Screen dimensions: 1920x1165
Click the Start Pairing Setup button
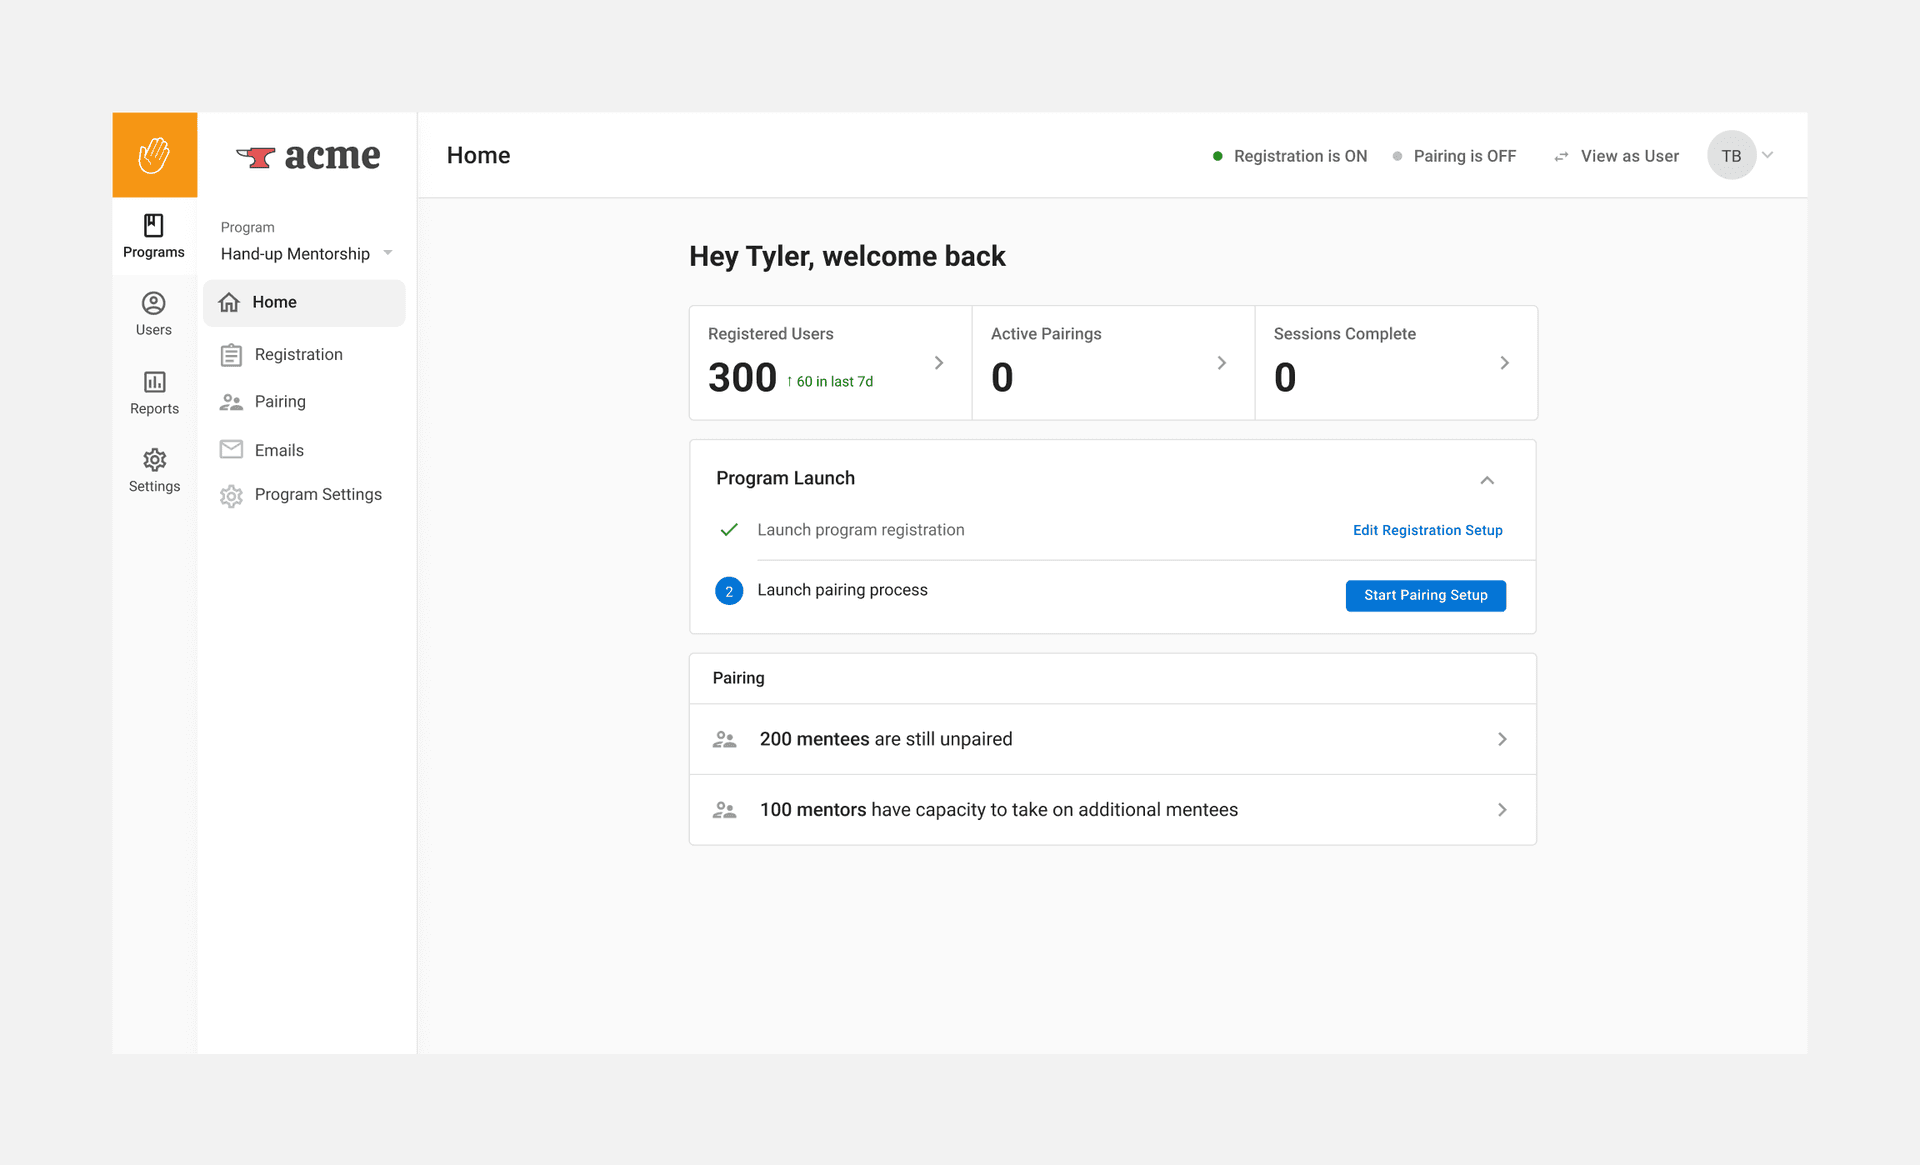(x=1425, y=595)
